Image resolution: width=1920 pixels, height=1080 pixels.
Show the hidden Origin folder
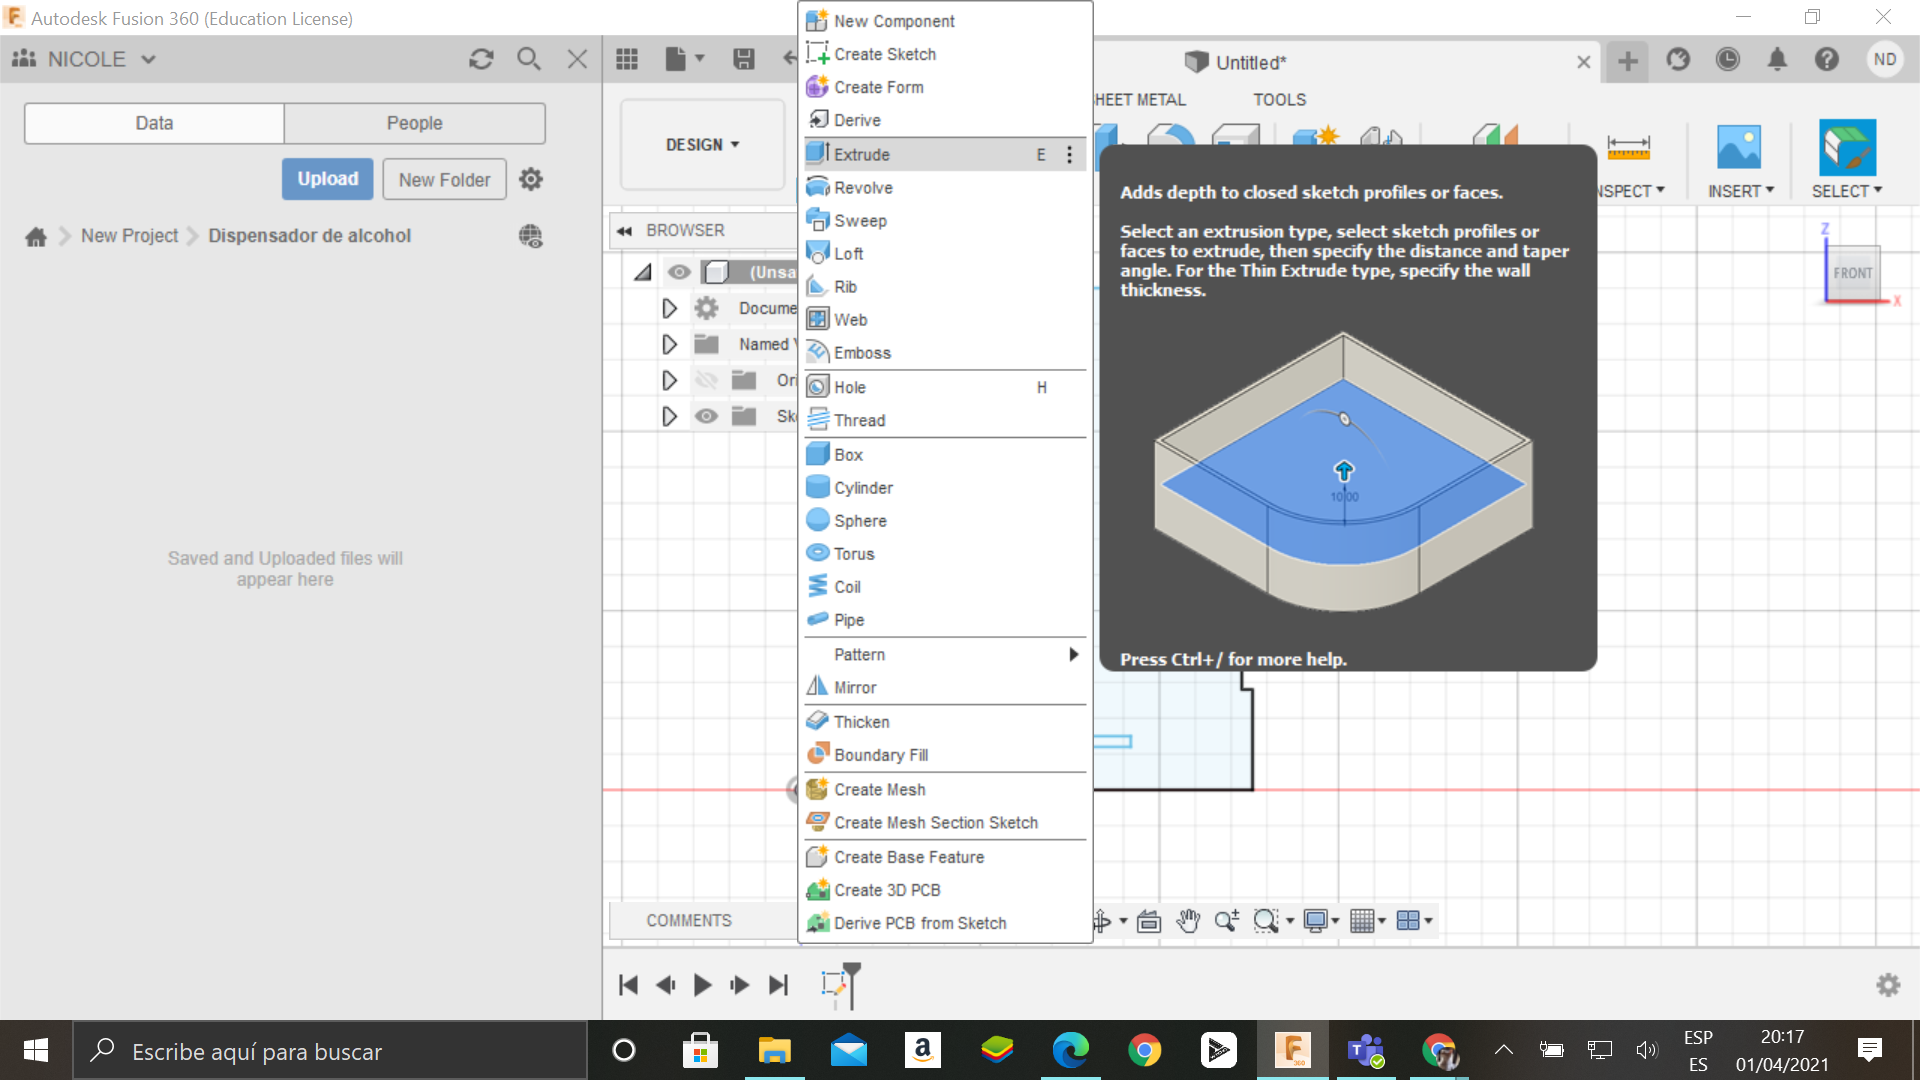pos(706,380)
